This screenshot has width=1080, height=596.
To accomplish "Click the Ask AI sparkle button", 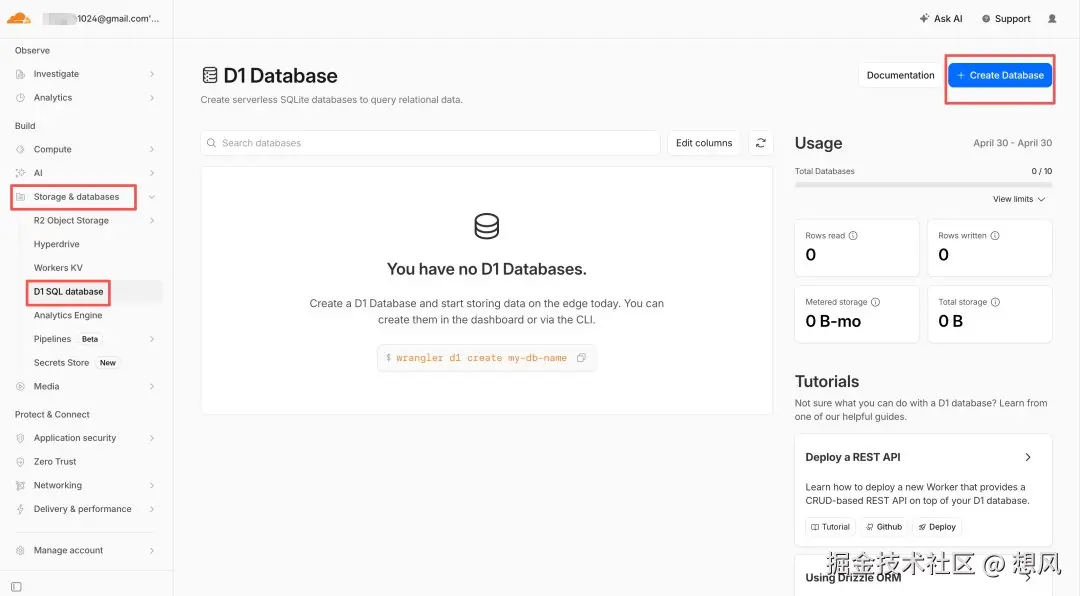I will click(x=941, y=19).
